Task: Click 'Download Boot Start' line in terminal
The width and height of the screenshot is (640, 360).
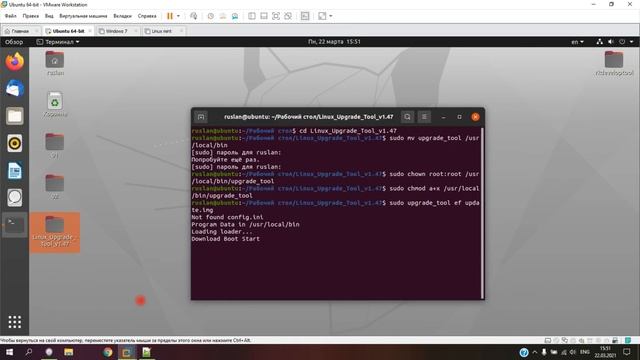Action: pyautogui.click(x=225, y=239)
